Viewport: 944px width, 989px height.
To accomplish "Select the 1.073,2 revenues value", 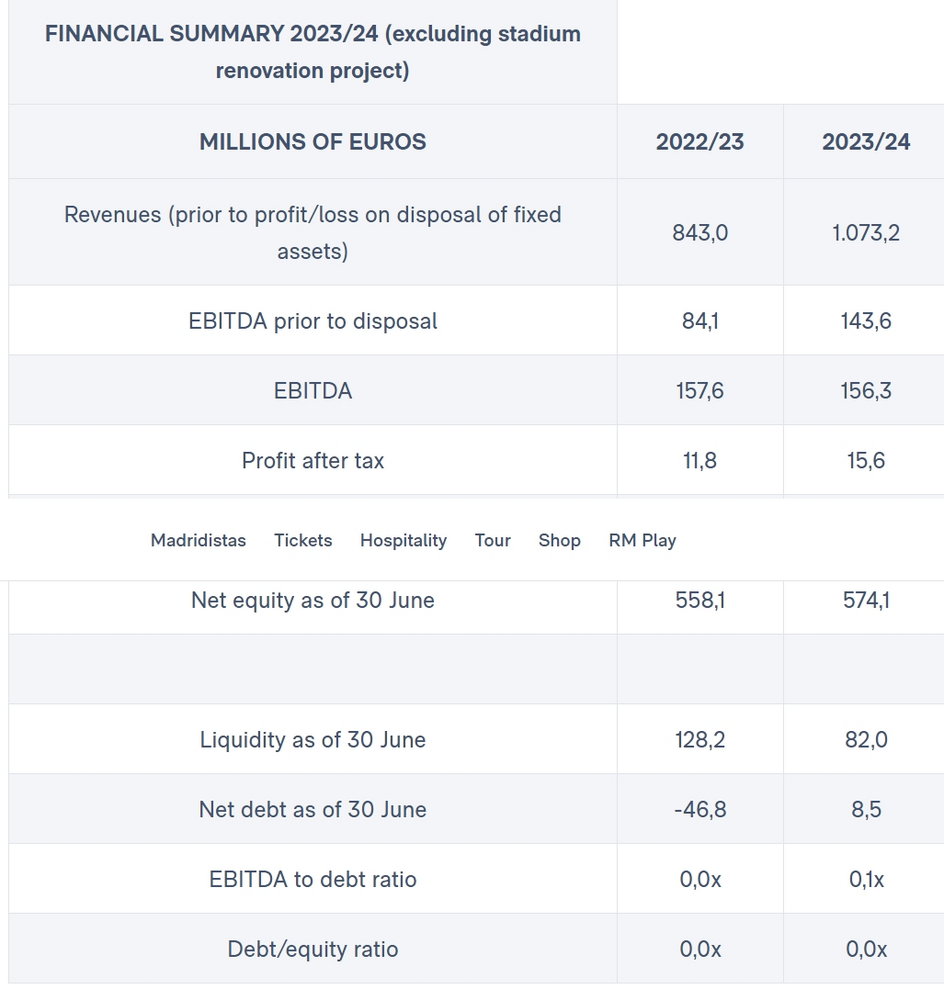I will [x=866, y=233].
